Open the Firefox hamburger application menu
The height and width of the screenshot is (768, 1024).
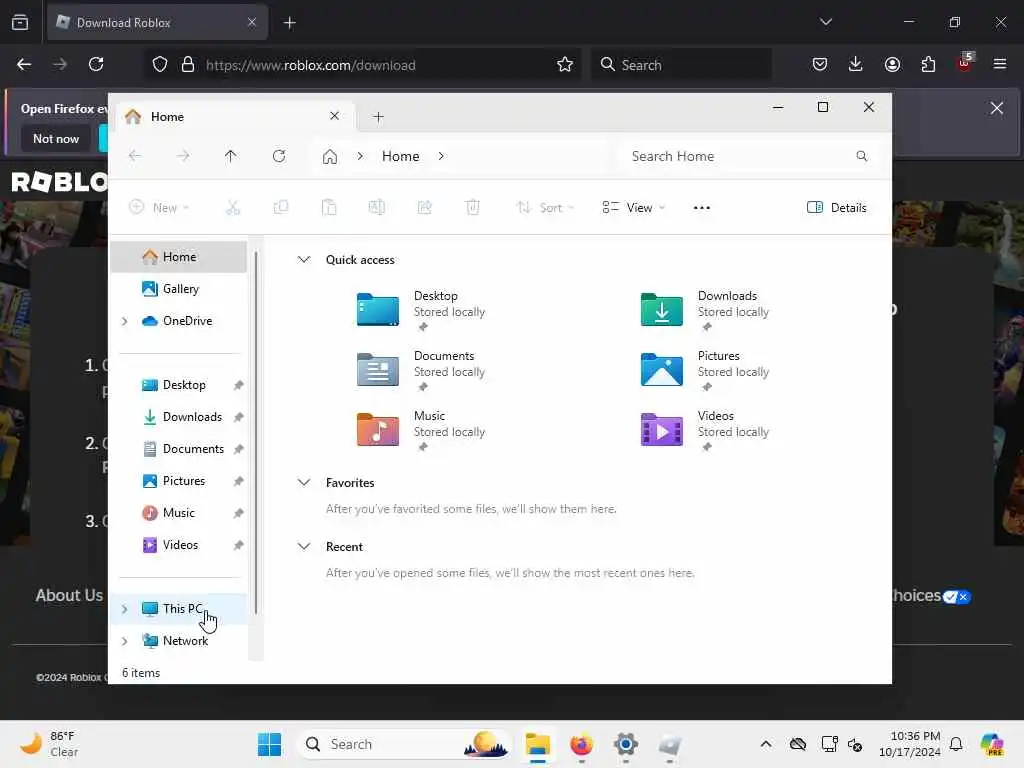pyautogui.click(x=1000, y=64)
